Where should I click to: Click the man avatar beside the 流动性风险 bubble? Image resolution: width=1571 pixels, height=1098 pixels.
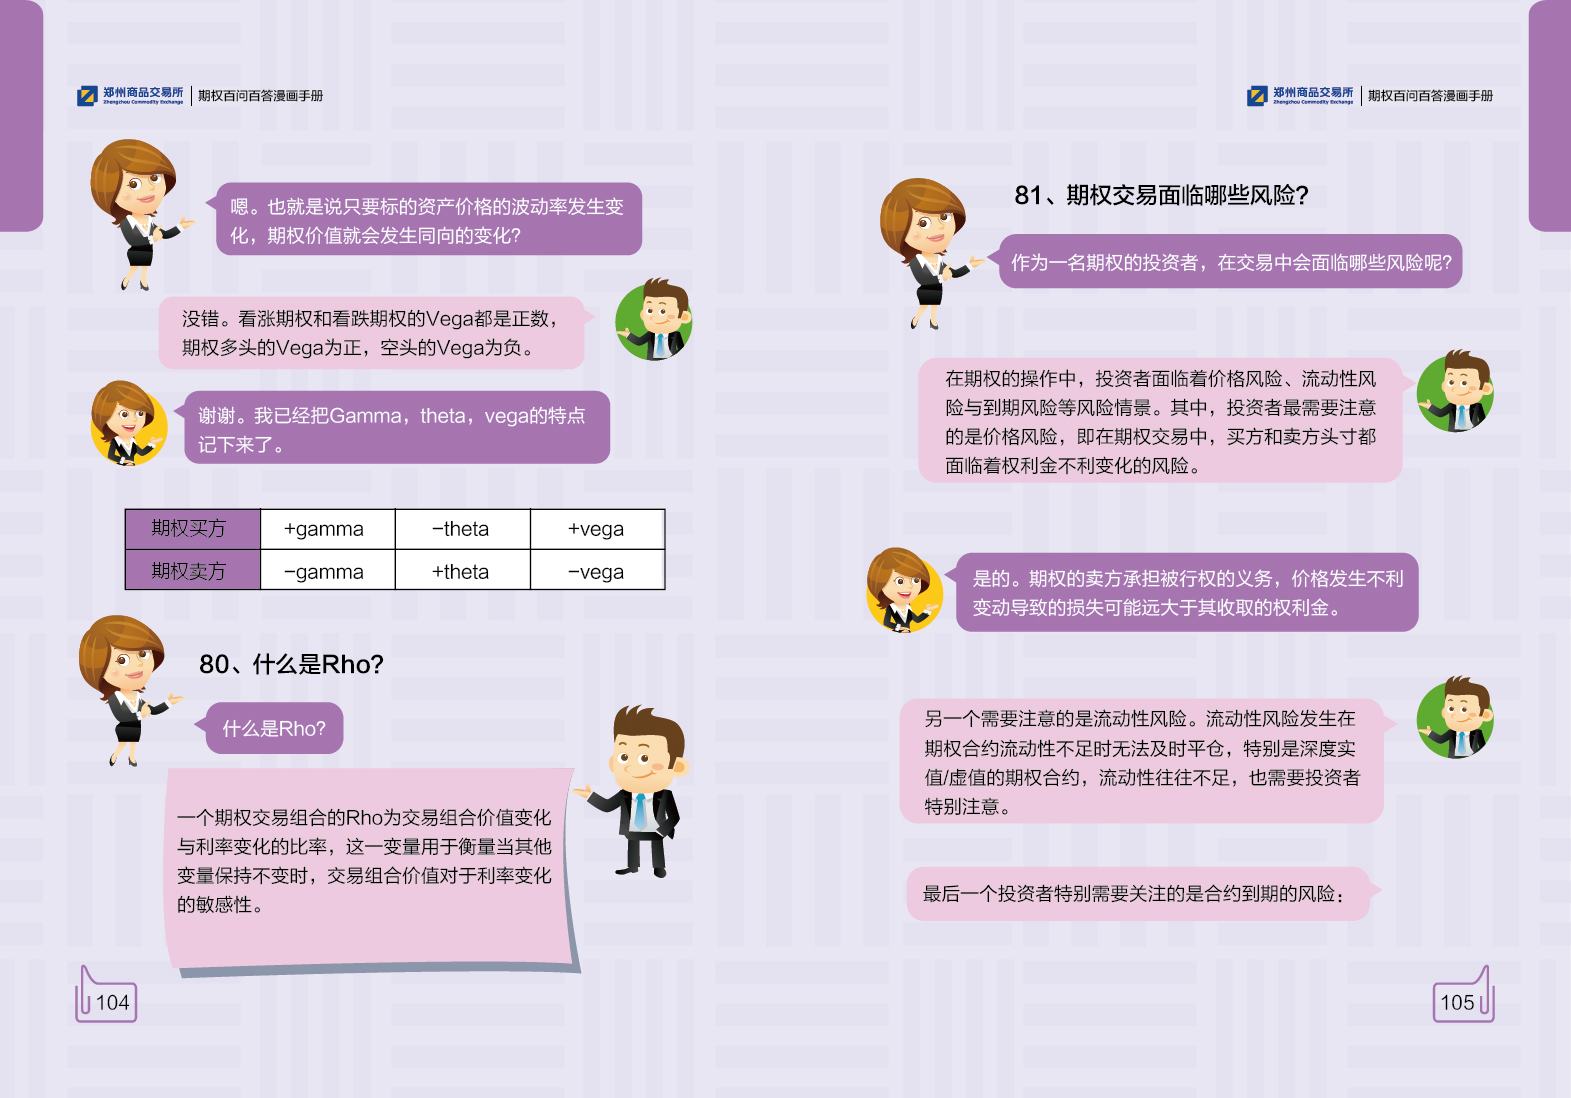pos(1456,717)
